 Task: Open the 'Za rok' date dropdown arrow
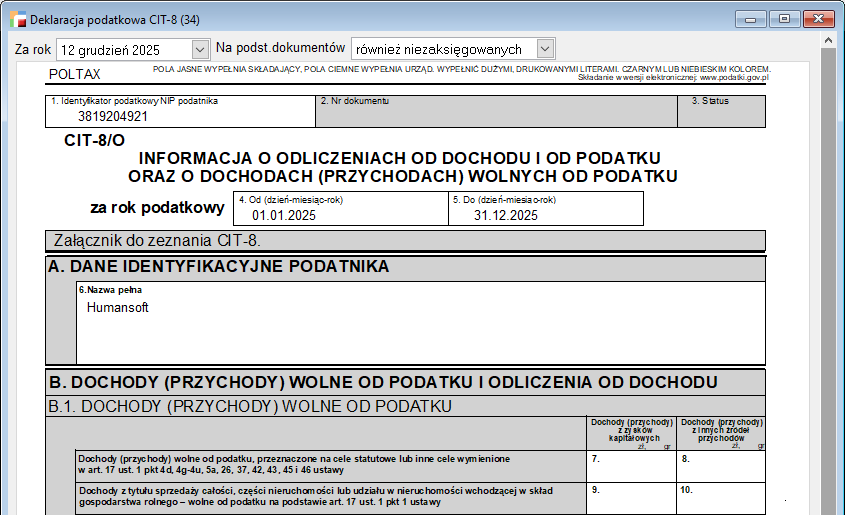199,49
